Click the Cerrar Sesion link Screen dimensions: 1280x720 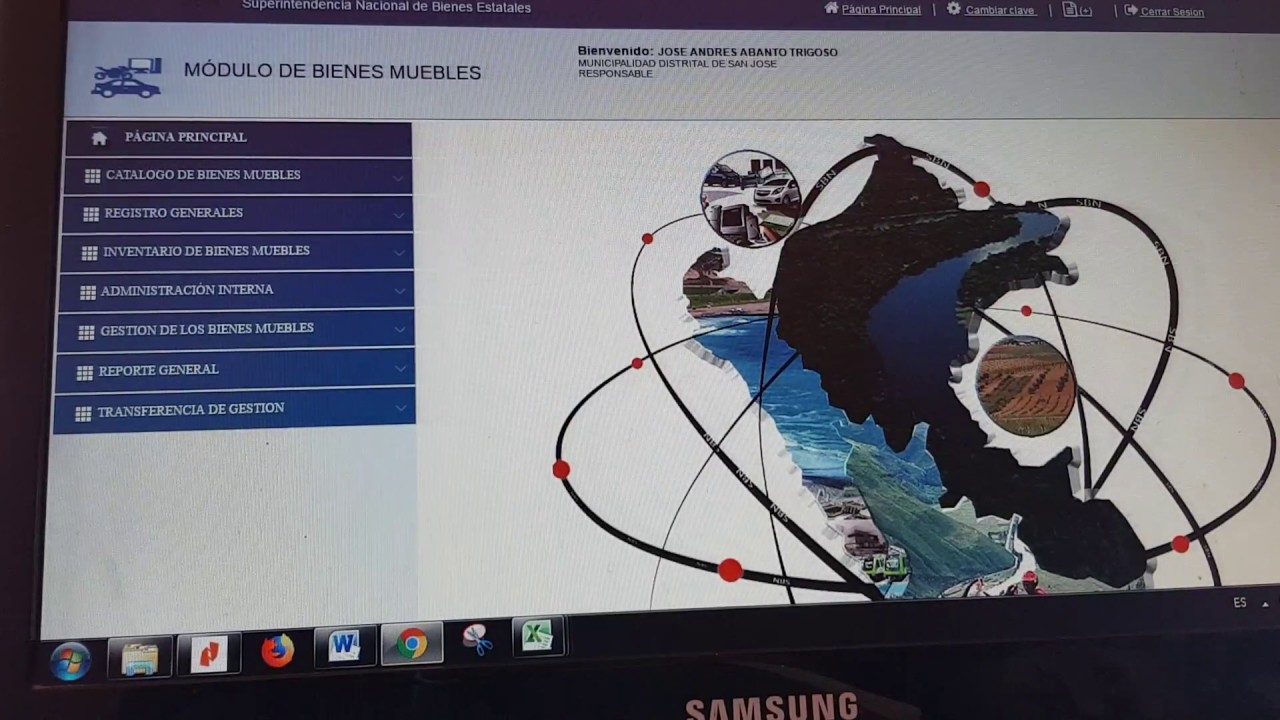1172,12
